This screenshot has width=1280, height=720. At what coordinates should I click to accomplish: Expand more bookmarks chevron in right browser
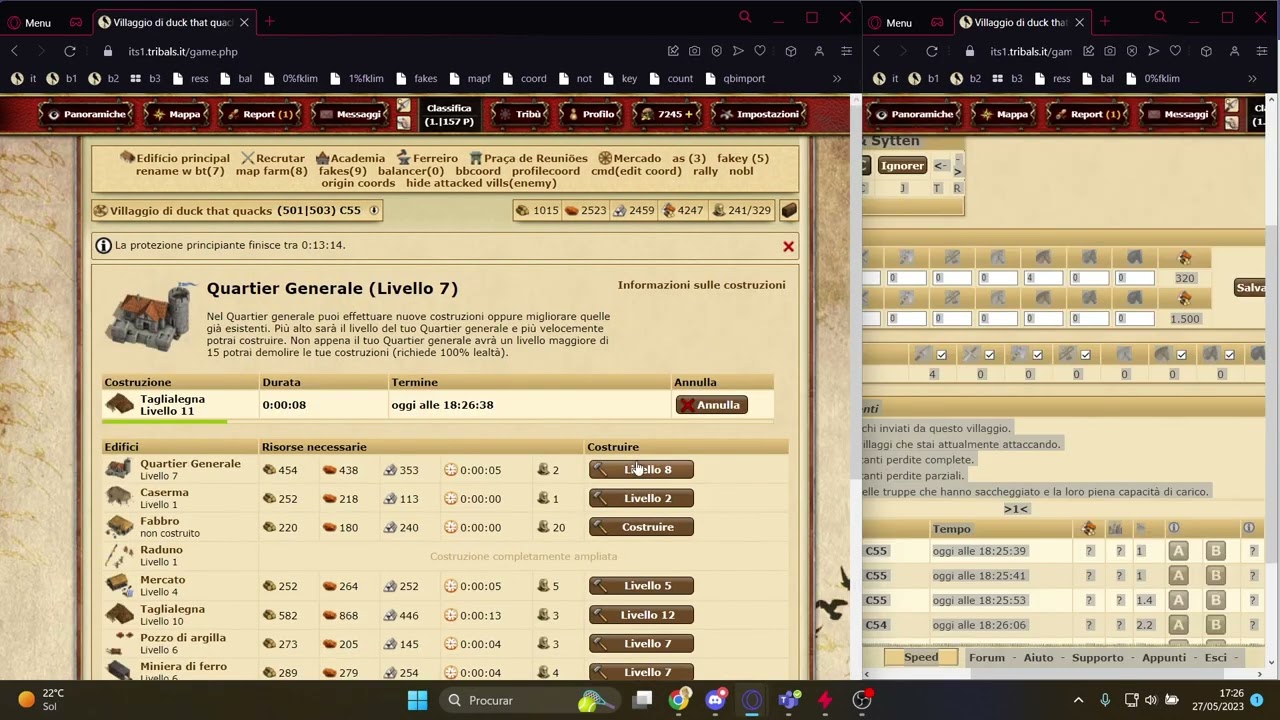(x=1252, y=78)
